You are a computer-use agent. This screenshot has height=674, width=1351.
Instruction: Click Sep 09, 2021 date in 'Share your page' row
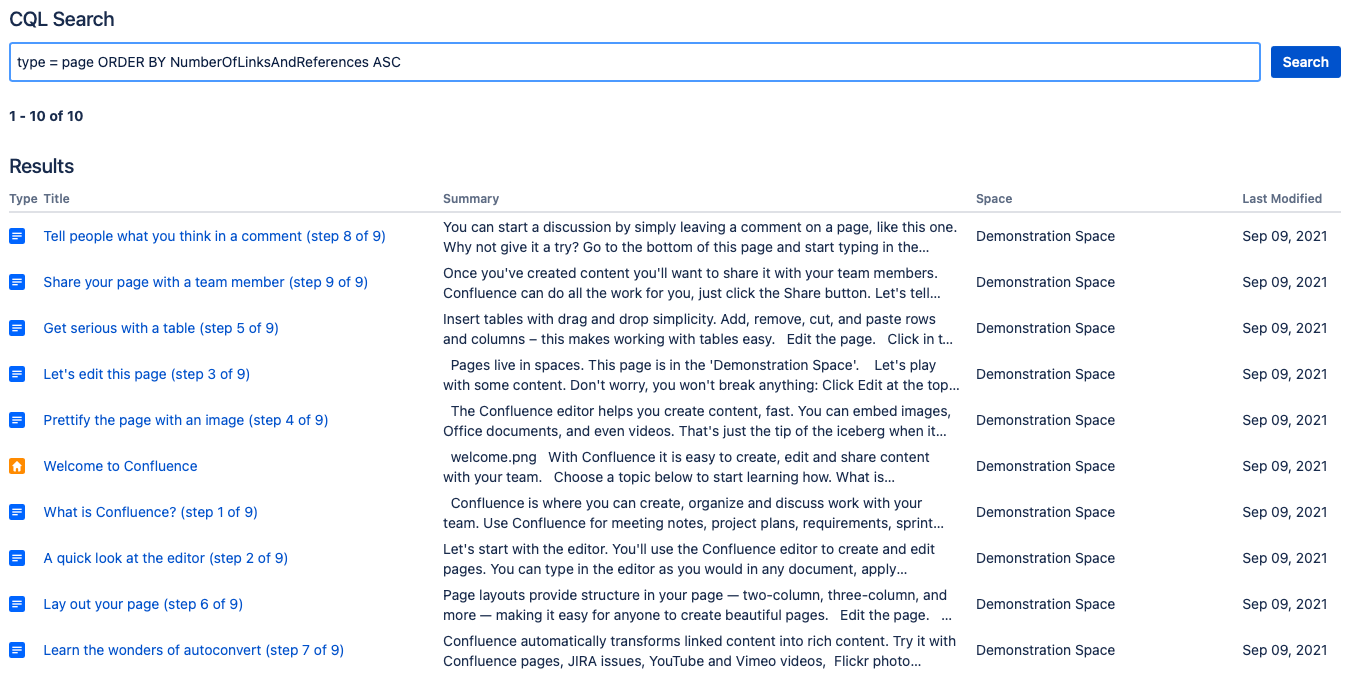tap(1285, 282)
